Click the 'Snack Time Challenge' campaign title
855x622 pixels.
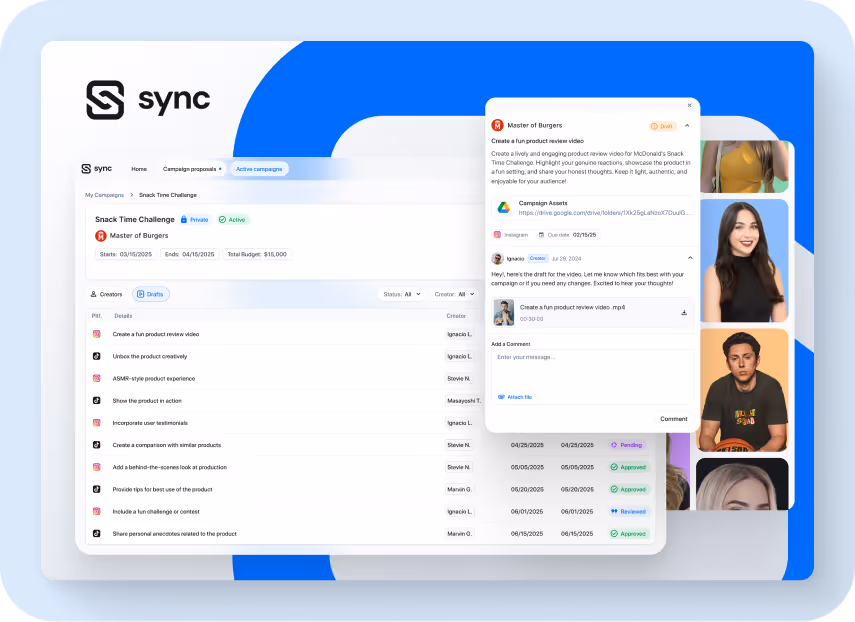[x=135, y=219]
